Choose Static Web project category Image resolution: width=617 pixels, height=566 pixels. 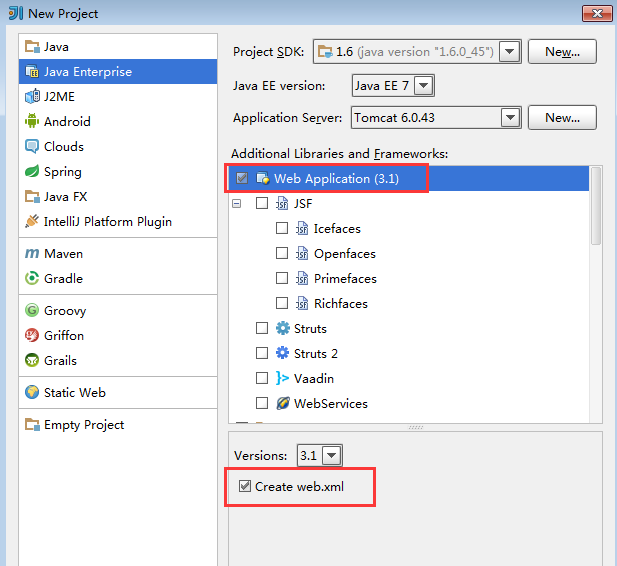click(x=74, y=393)
